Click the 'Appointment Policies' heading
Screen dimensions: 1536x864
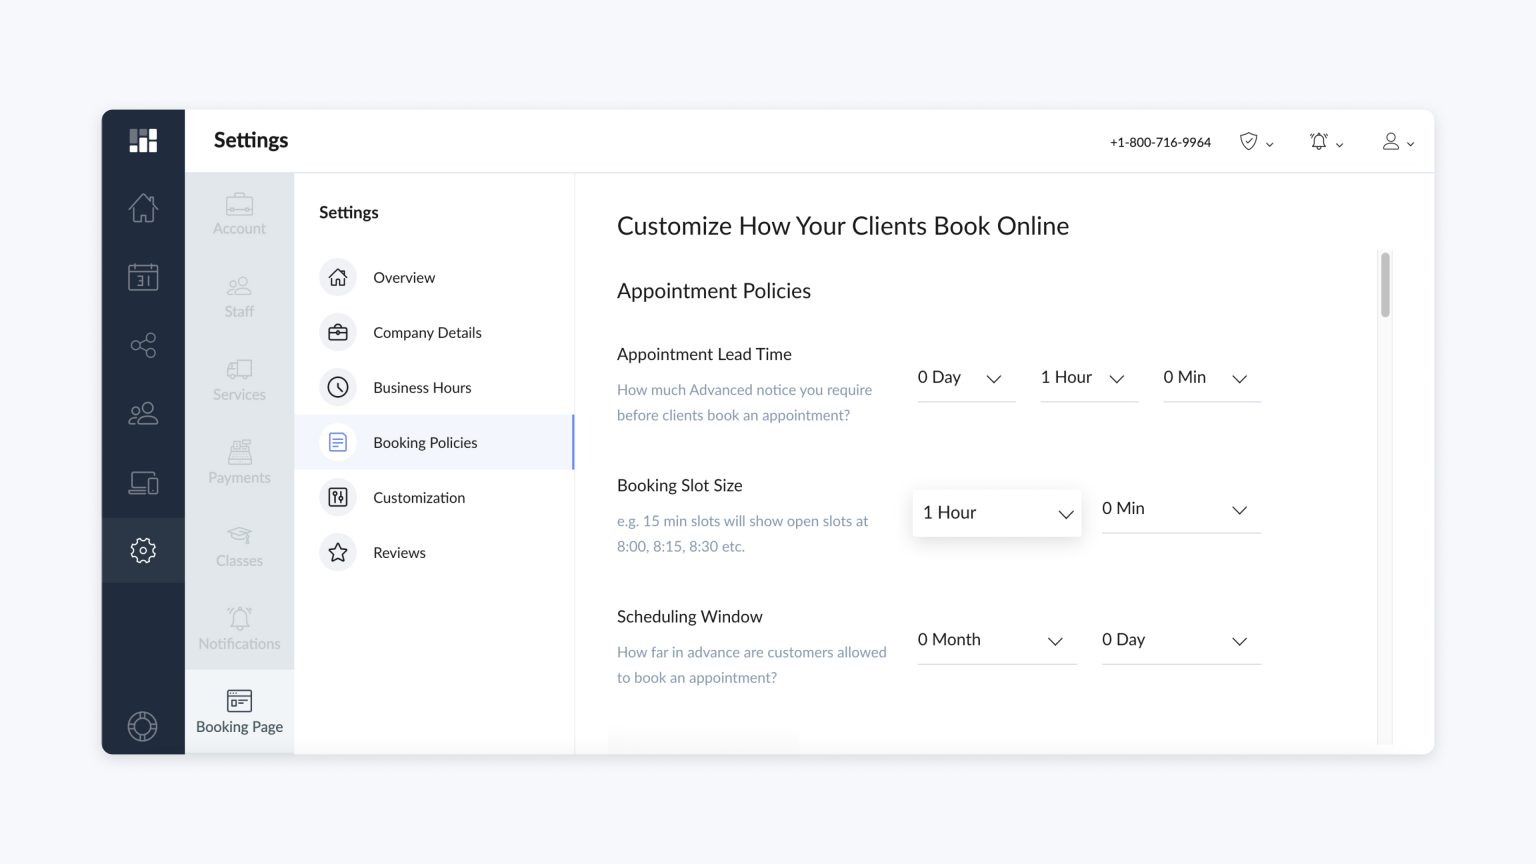click(x=714, y=291)
